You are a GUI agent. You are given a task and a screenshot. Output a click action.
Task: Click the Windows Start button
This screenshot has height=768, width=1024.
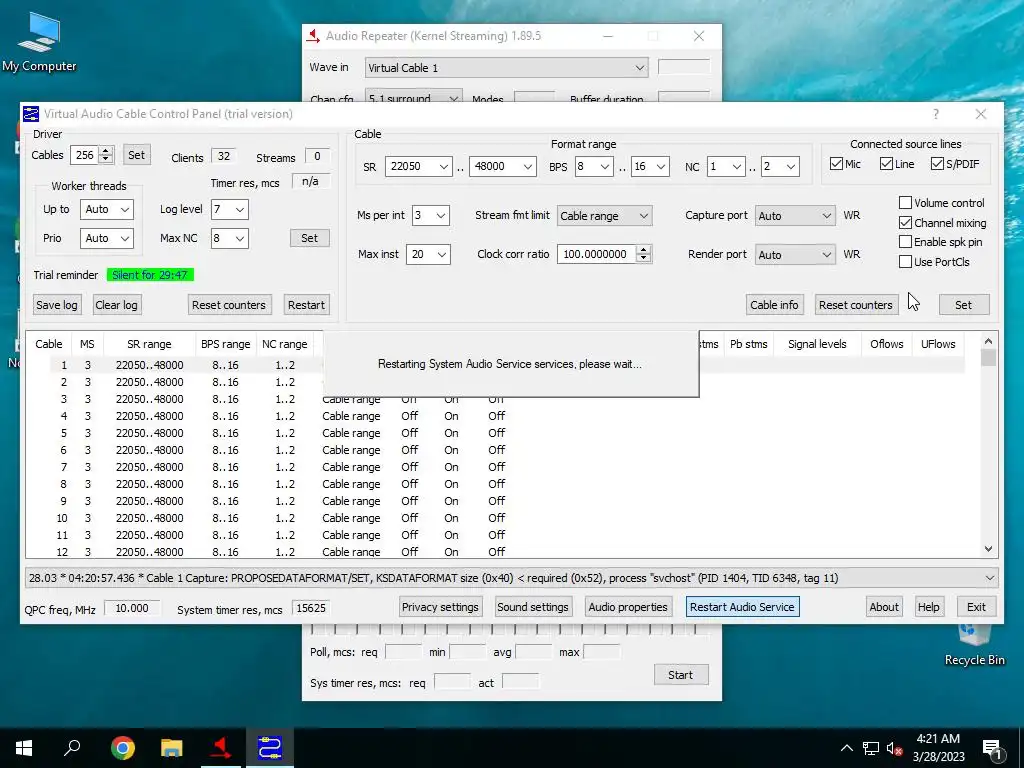[x=24, y=748]
